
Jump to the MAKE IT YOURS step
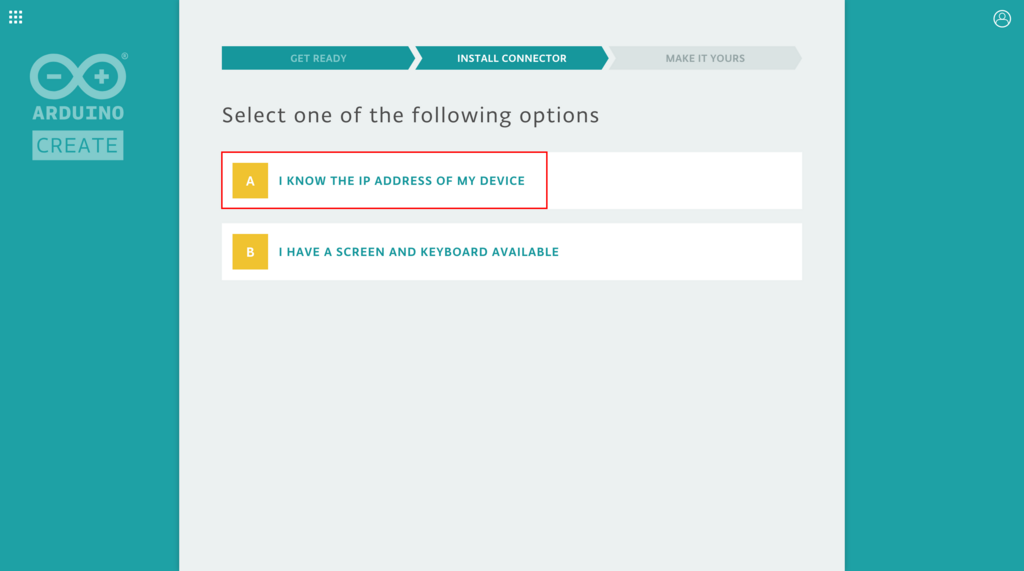705,58
